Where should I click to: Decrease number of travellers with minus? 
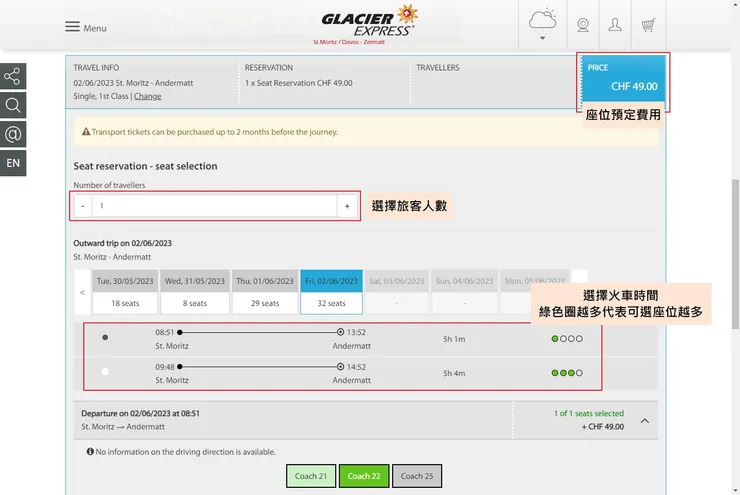[x=83, y=206]
